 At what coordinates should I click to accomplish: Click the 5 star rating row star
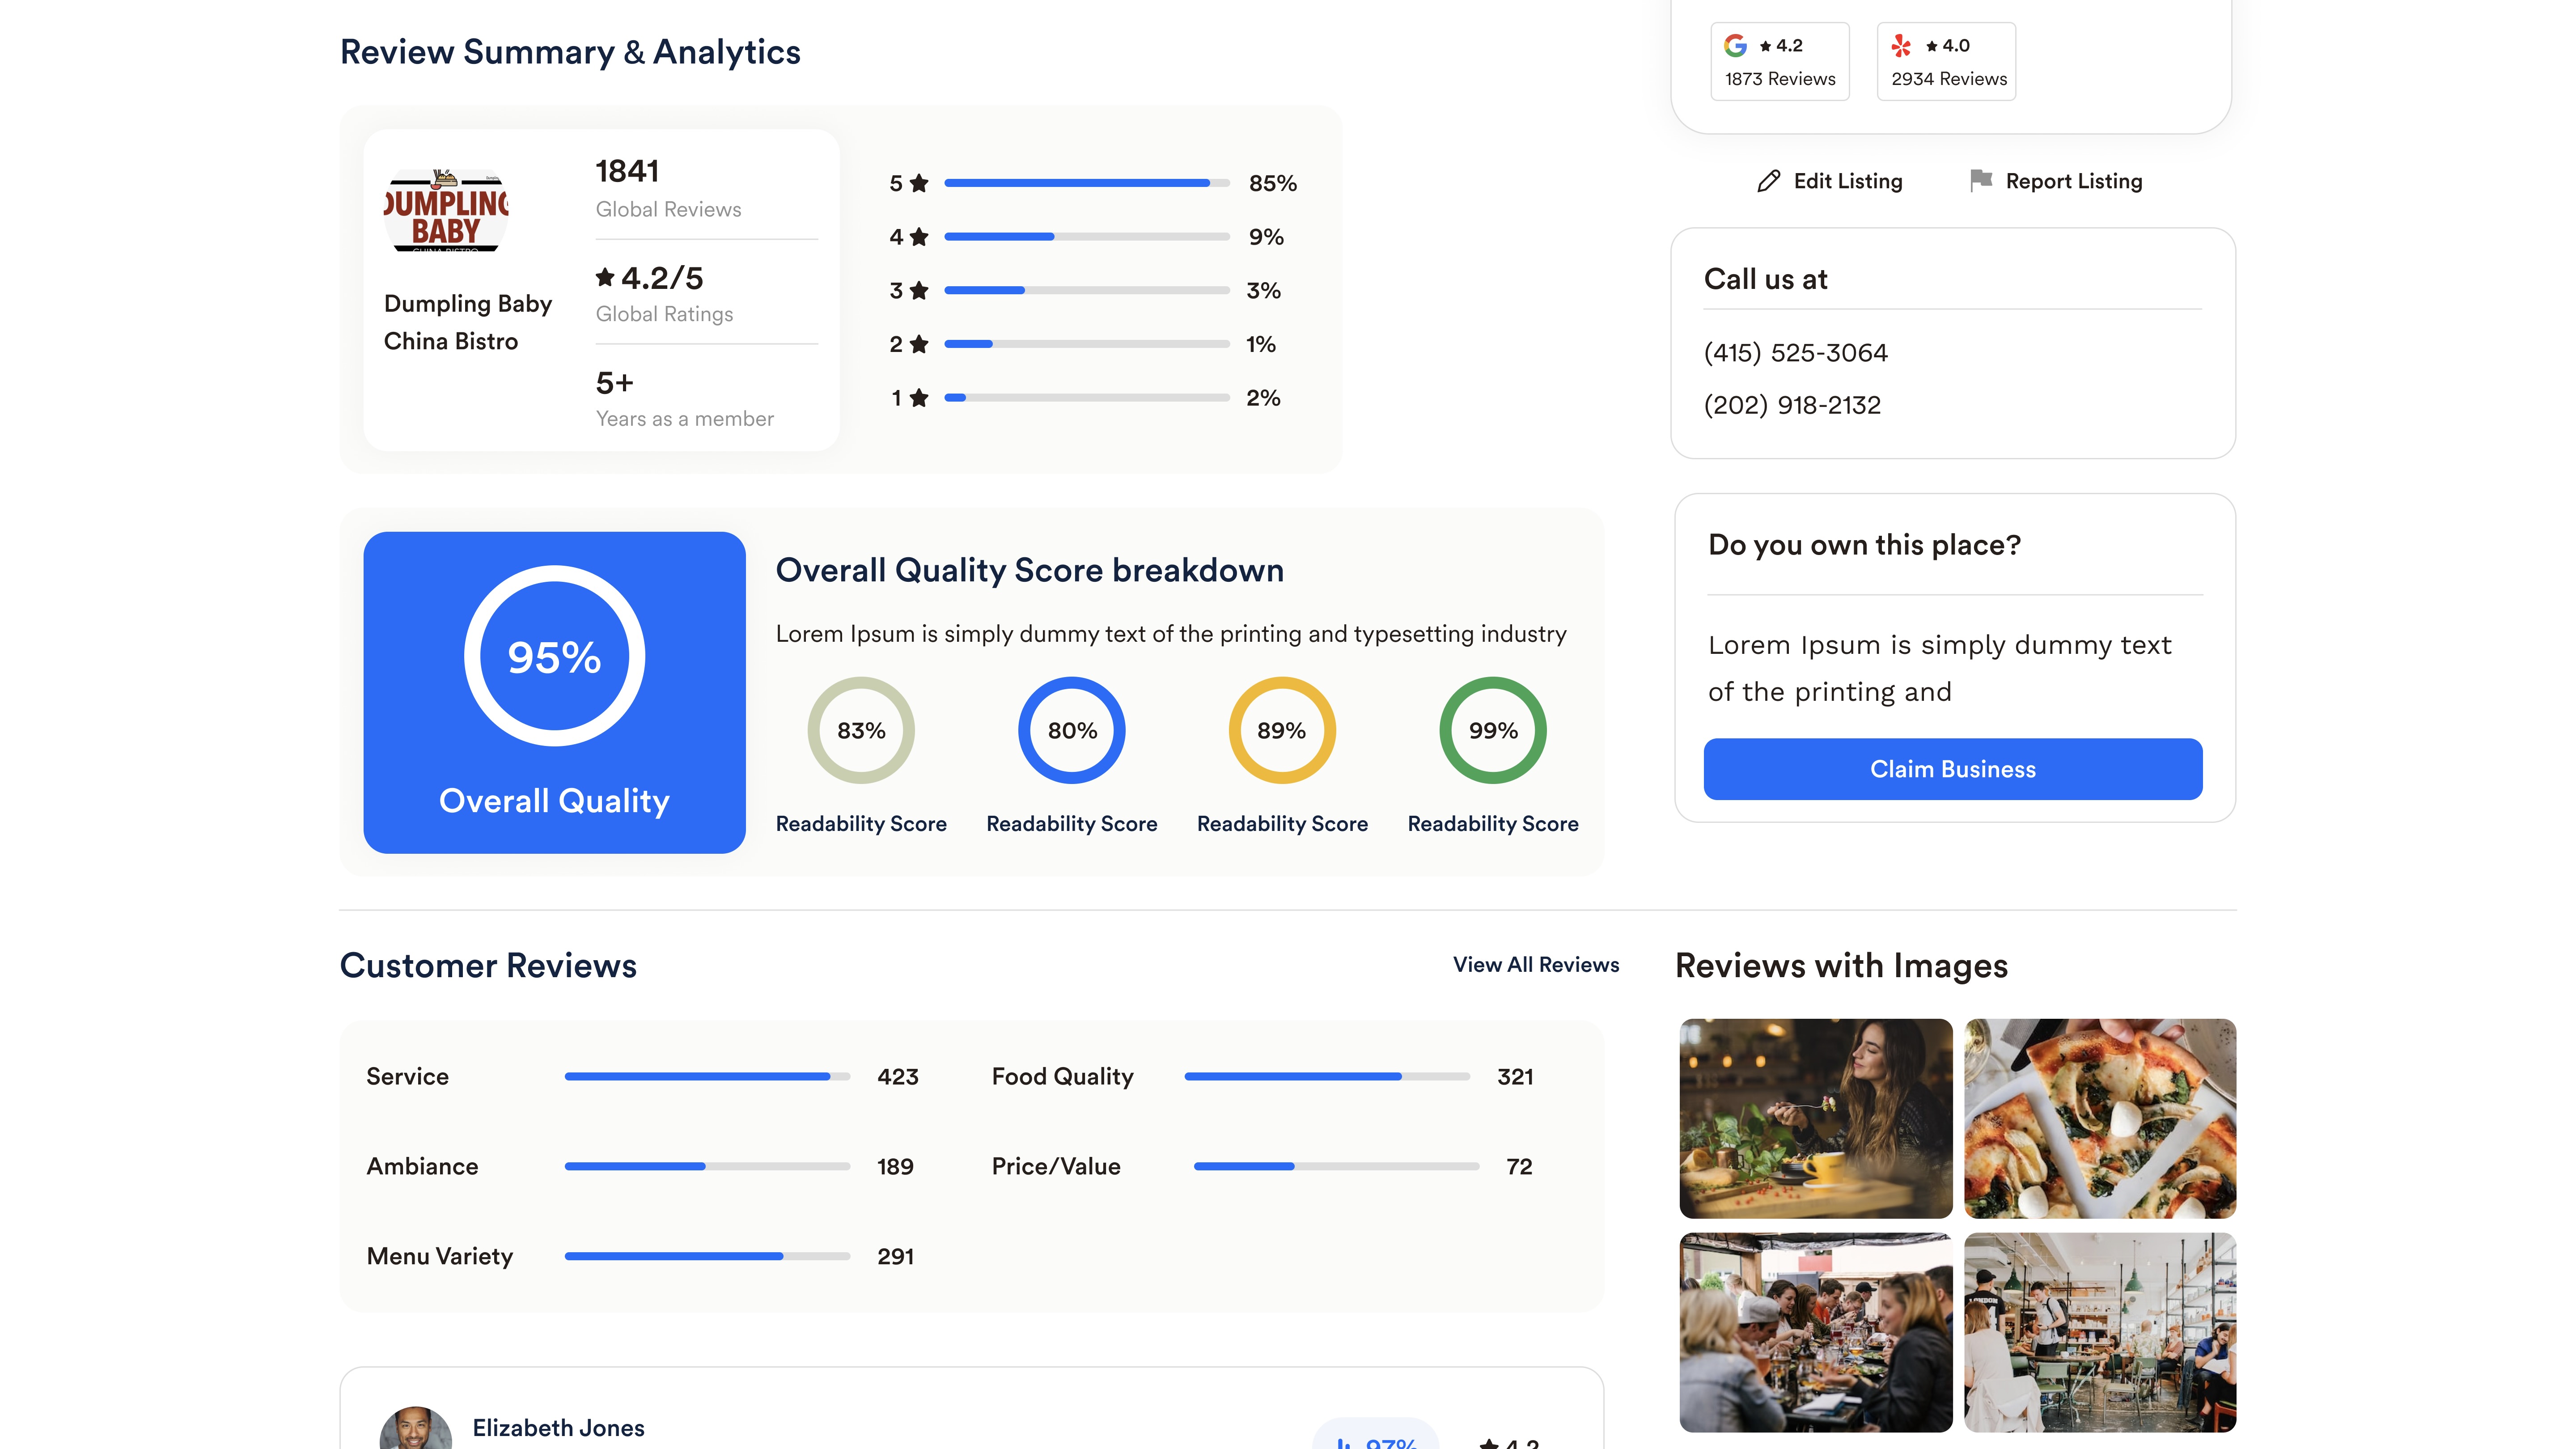[x=919, y=183]
